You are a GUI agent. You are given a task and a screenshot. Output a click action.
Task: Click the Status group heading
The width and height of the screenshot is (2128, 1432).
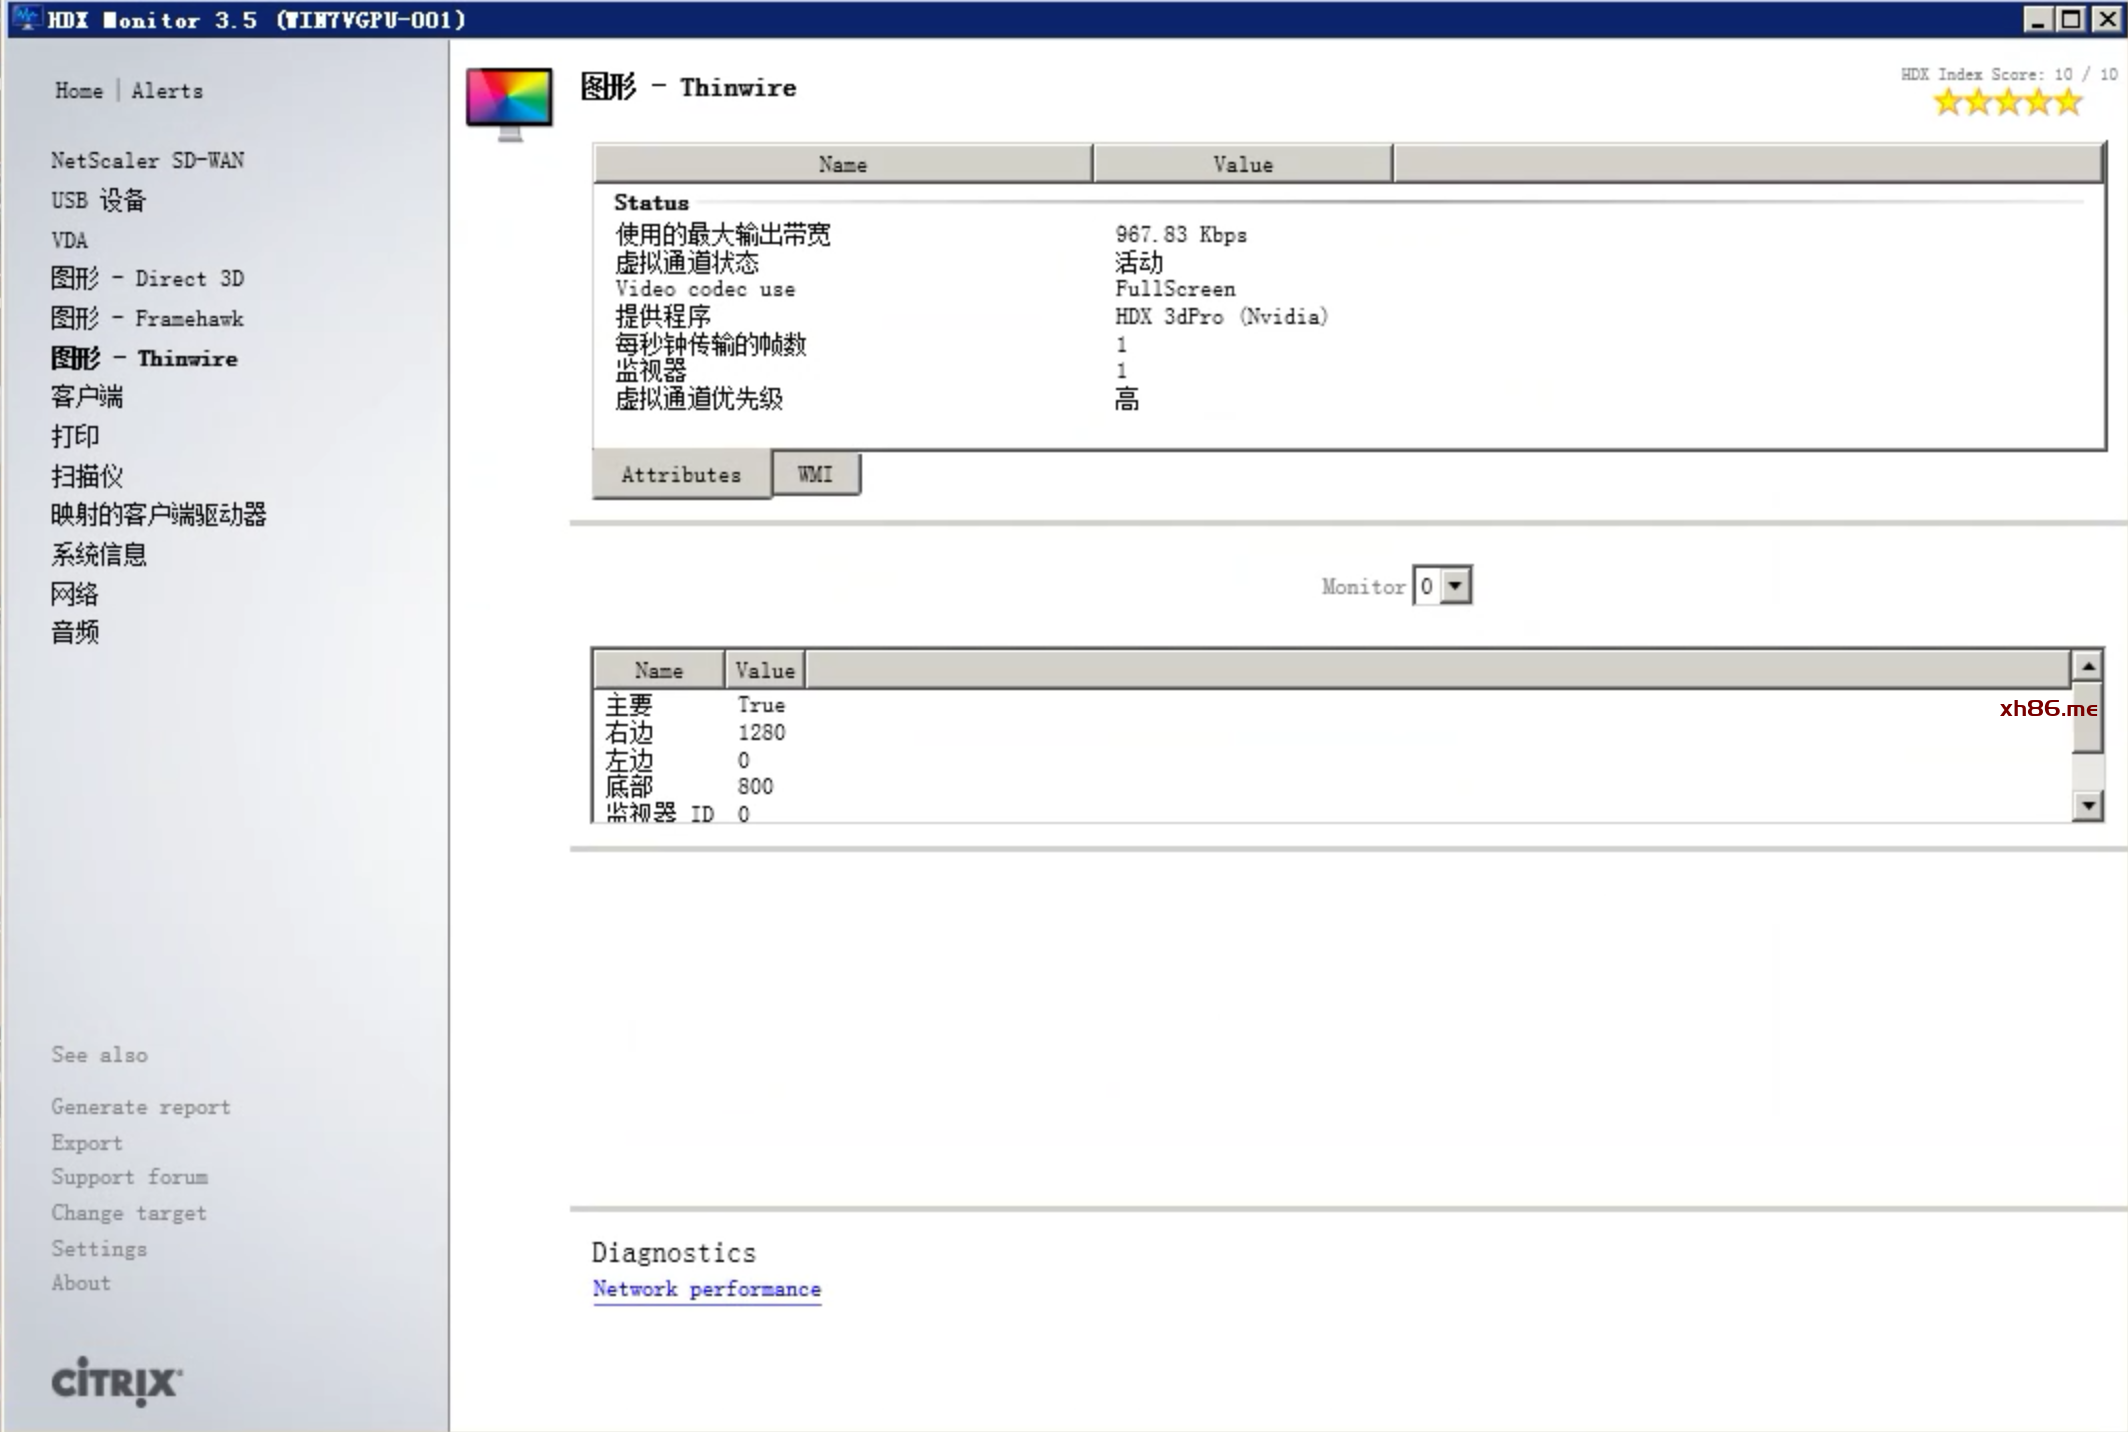(651, 202)
